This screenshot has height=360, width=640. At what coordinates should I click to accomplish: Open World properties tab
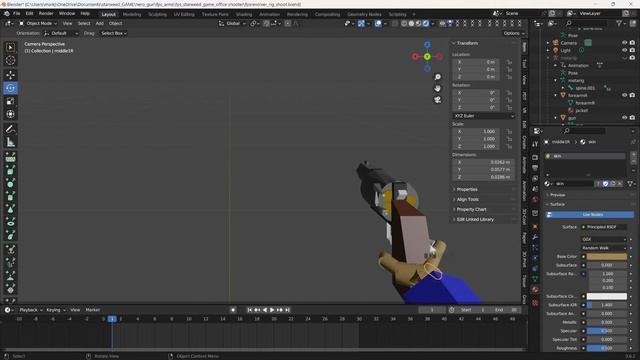tap(535, 200)
